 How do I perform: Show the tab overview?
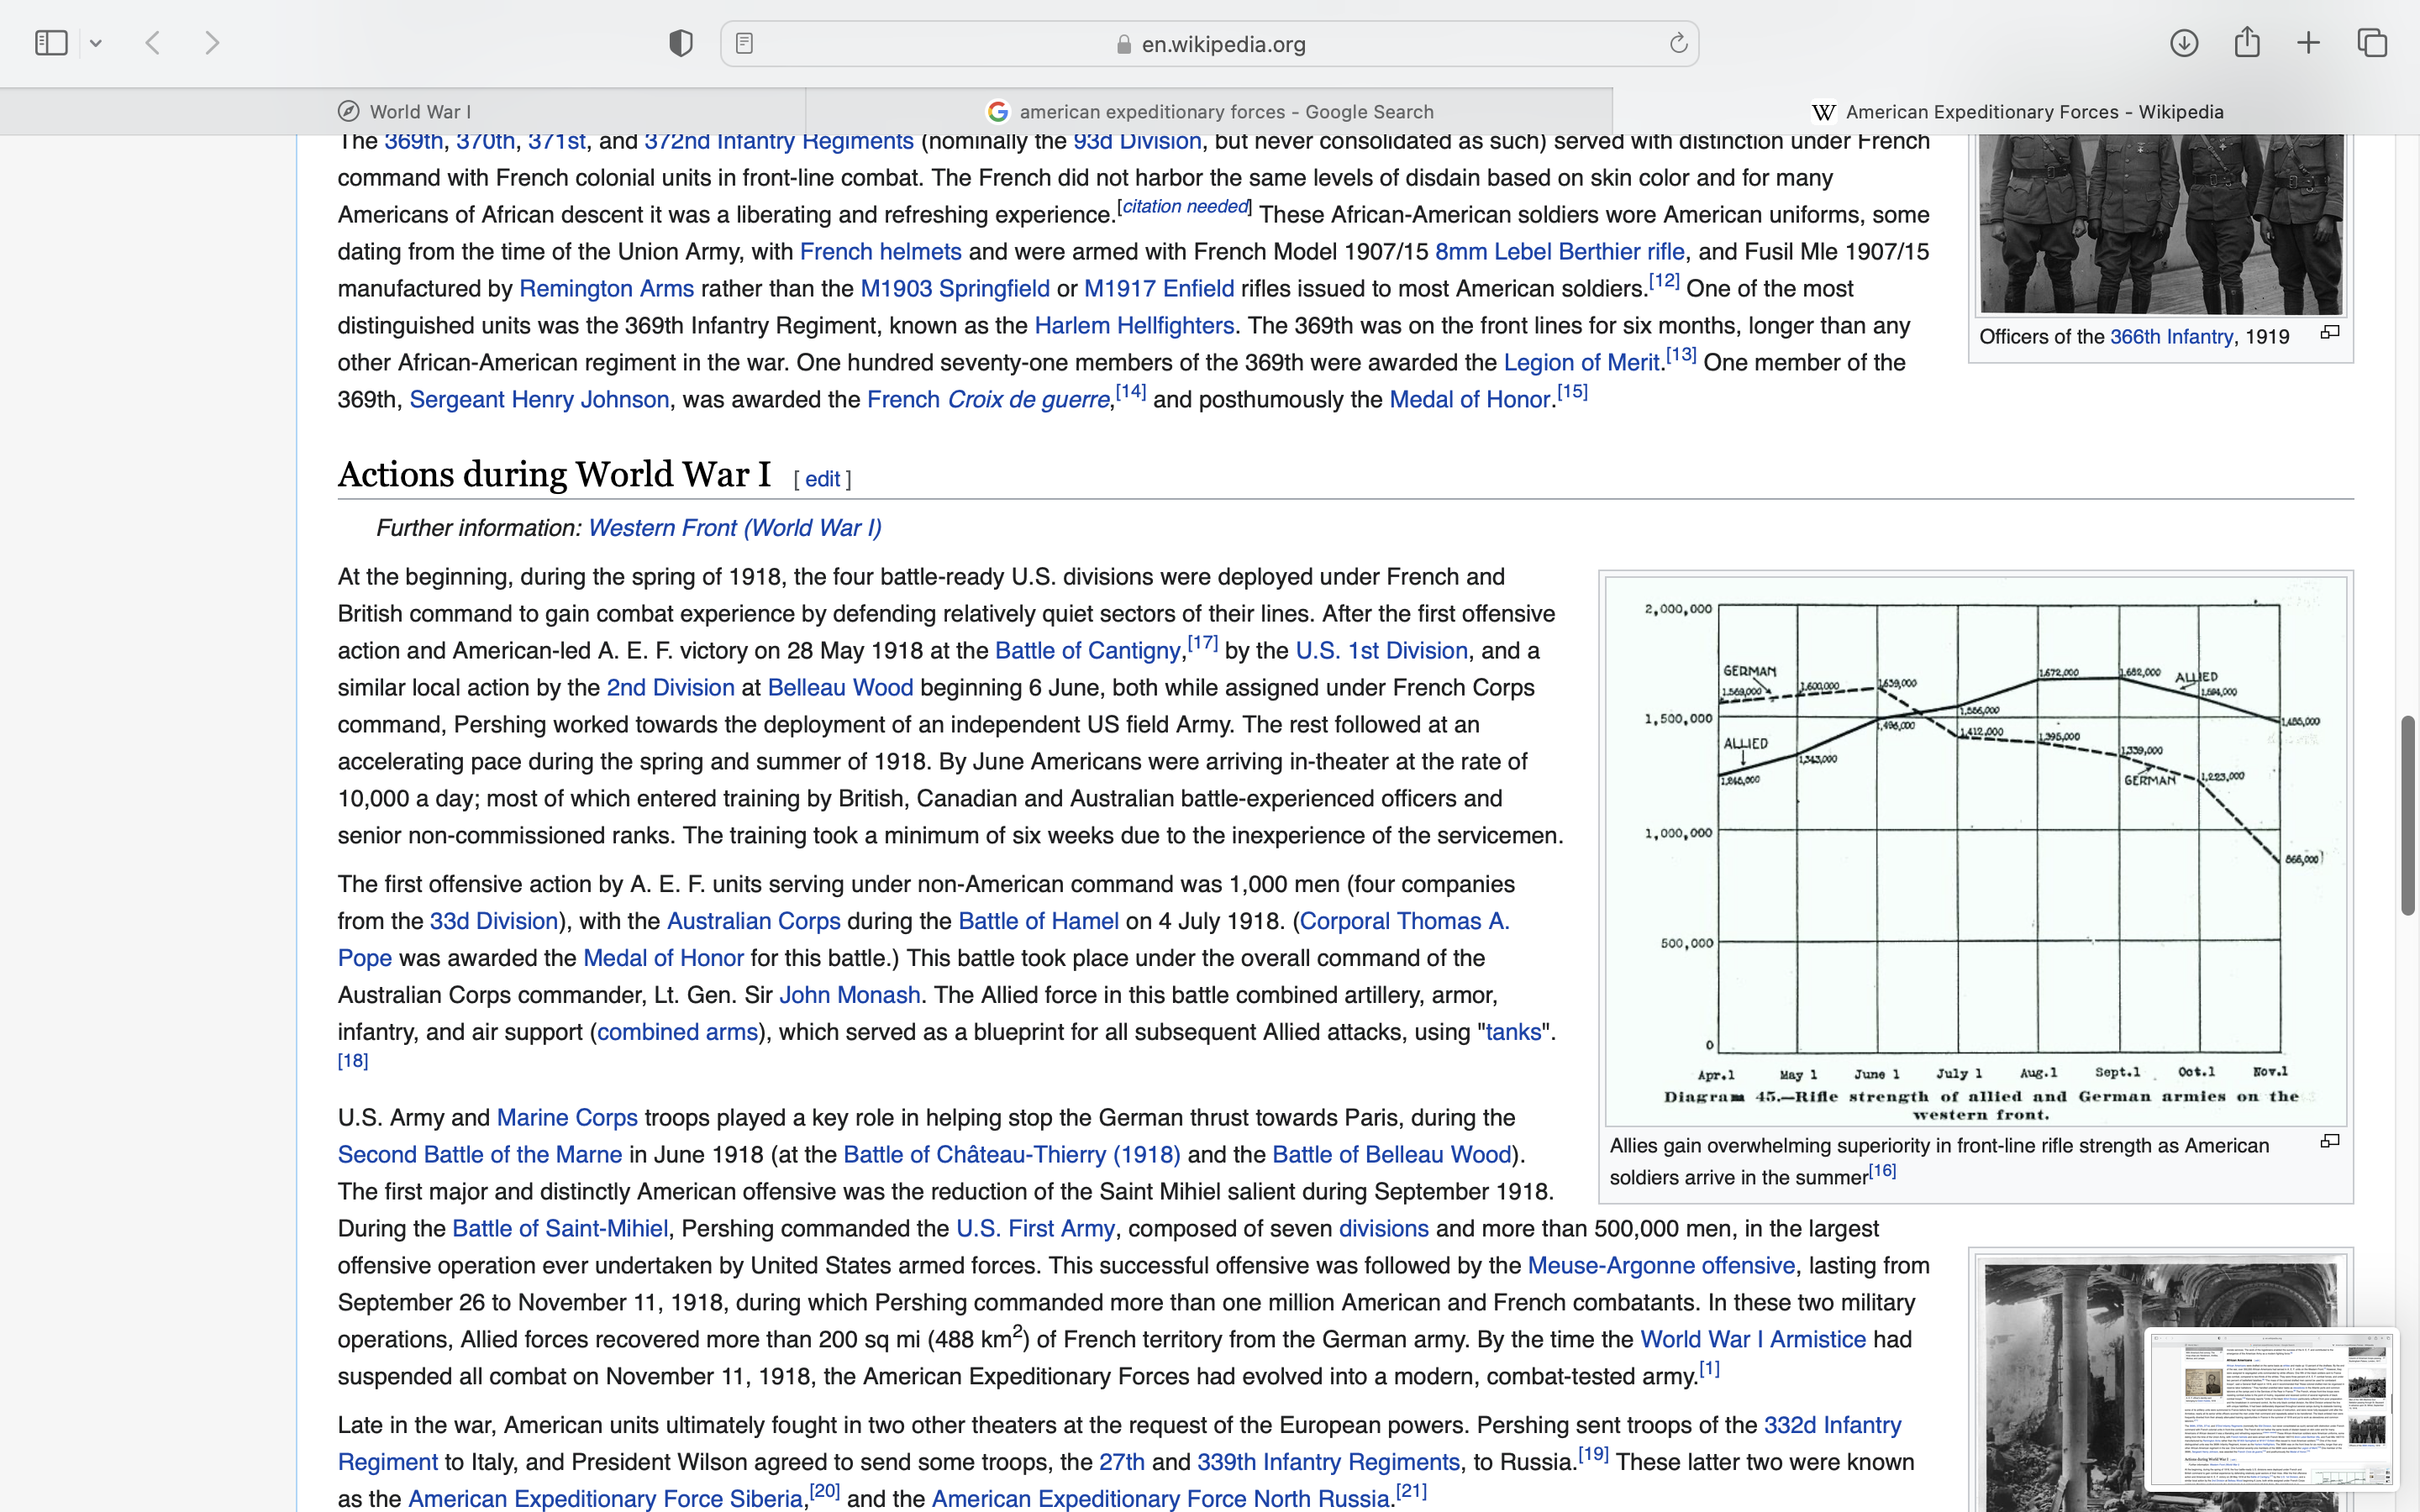[2373, 43]
